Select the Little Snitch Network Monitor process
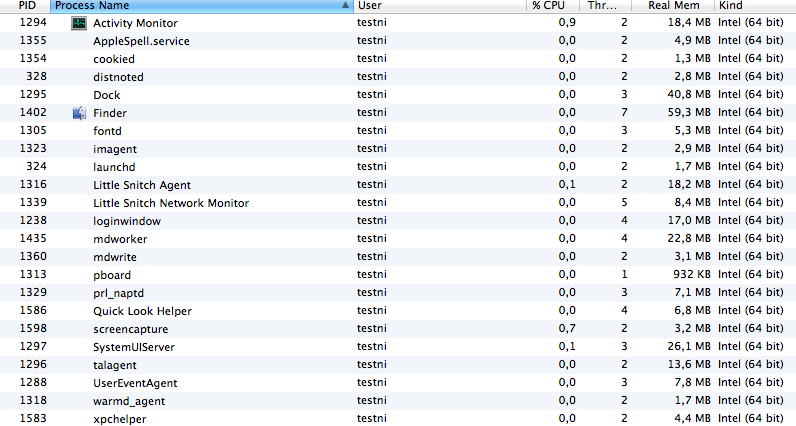796x426 pixels. click(171, 203)
